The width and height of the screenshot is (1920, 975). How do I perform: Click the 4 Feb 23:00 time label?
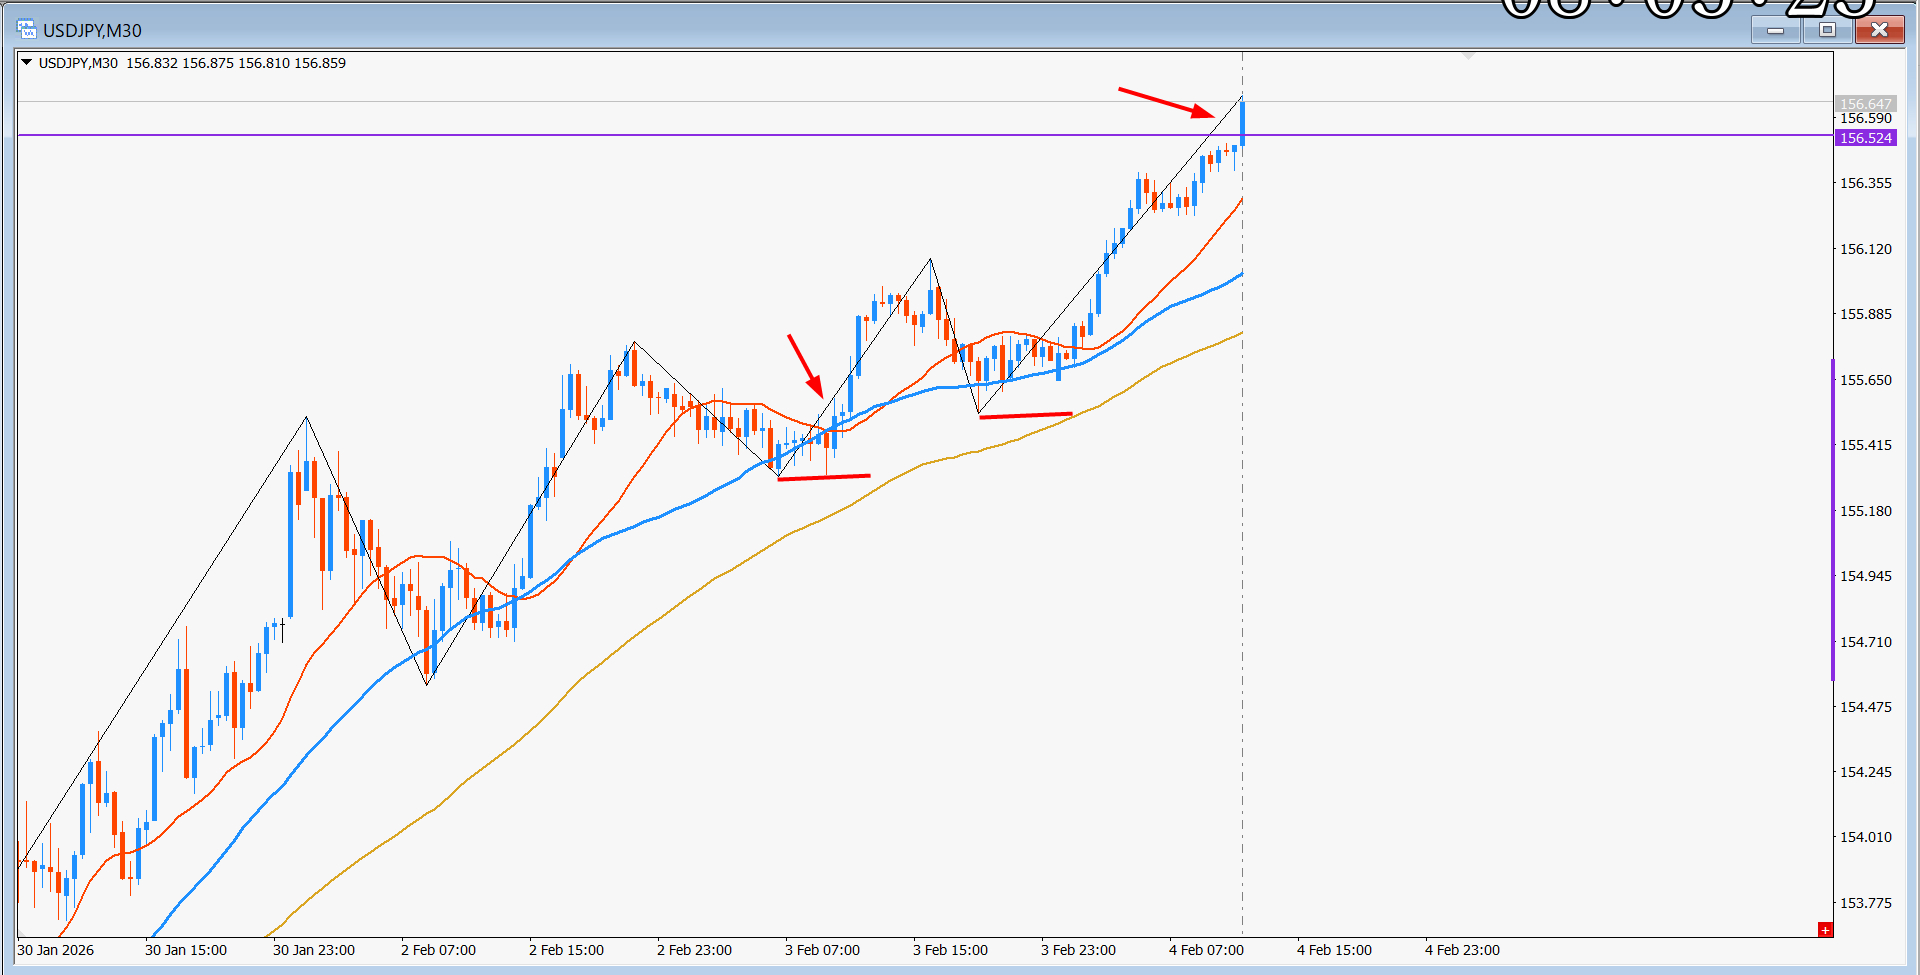coord(1462,950)
